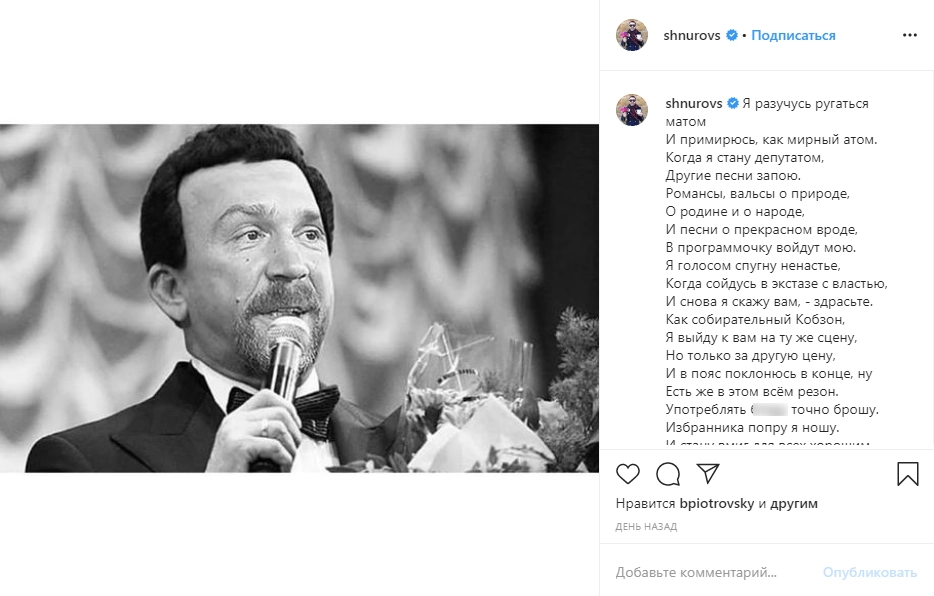The image size is (934, 596).
Task: Open the shnurovs username in the header
Action: click(692, 35)
